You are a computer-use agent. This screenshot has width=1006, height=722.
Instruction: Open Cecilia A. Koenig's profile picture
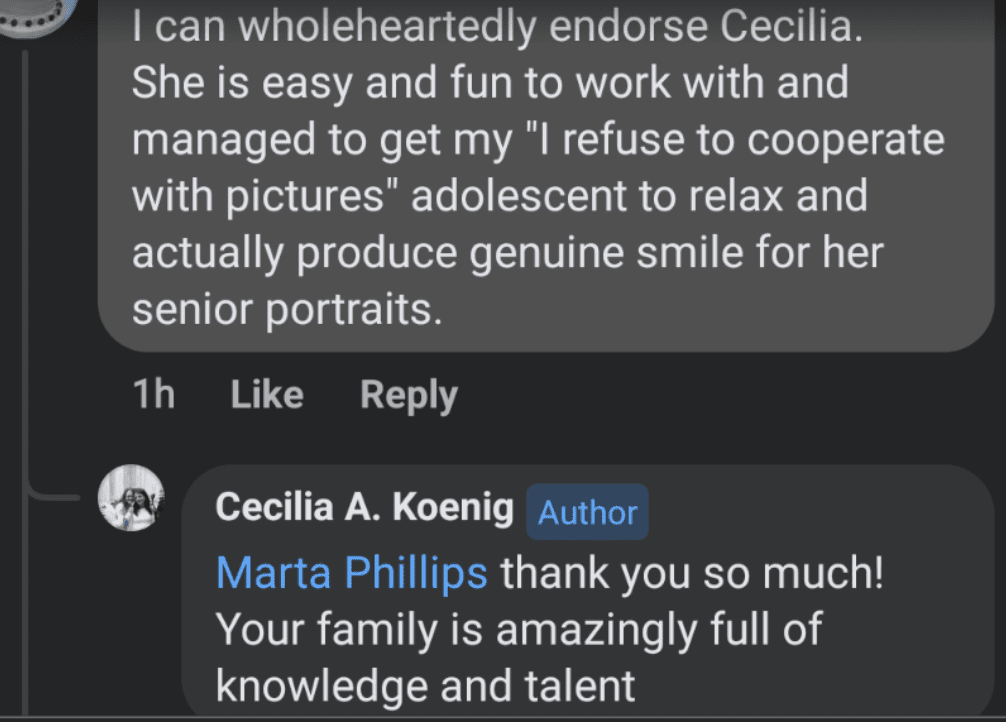pyautogui.click(x=131, y=498)
